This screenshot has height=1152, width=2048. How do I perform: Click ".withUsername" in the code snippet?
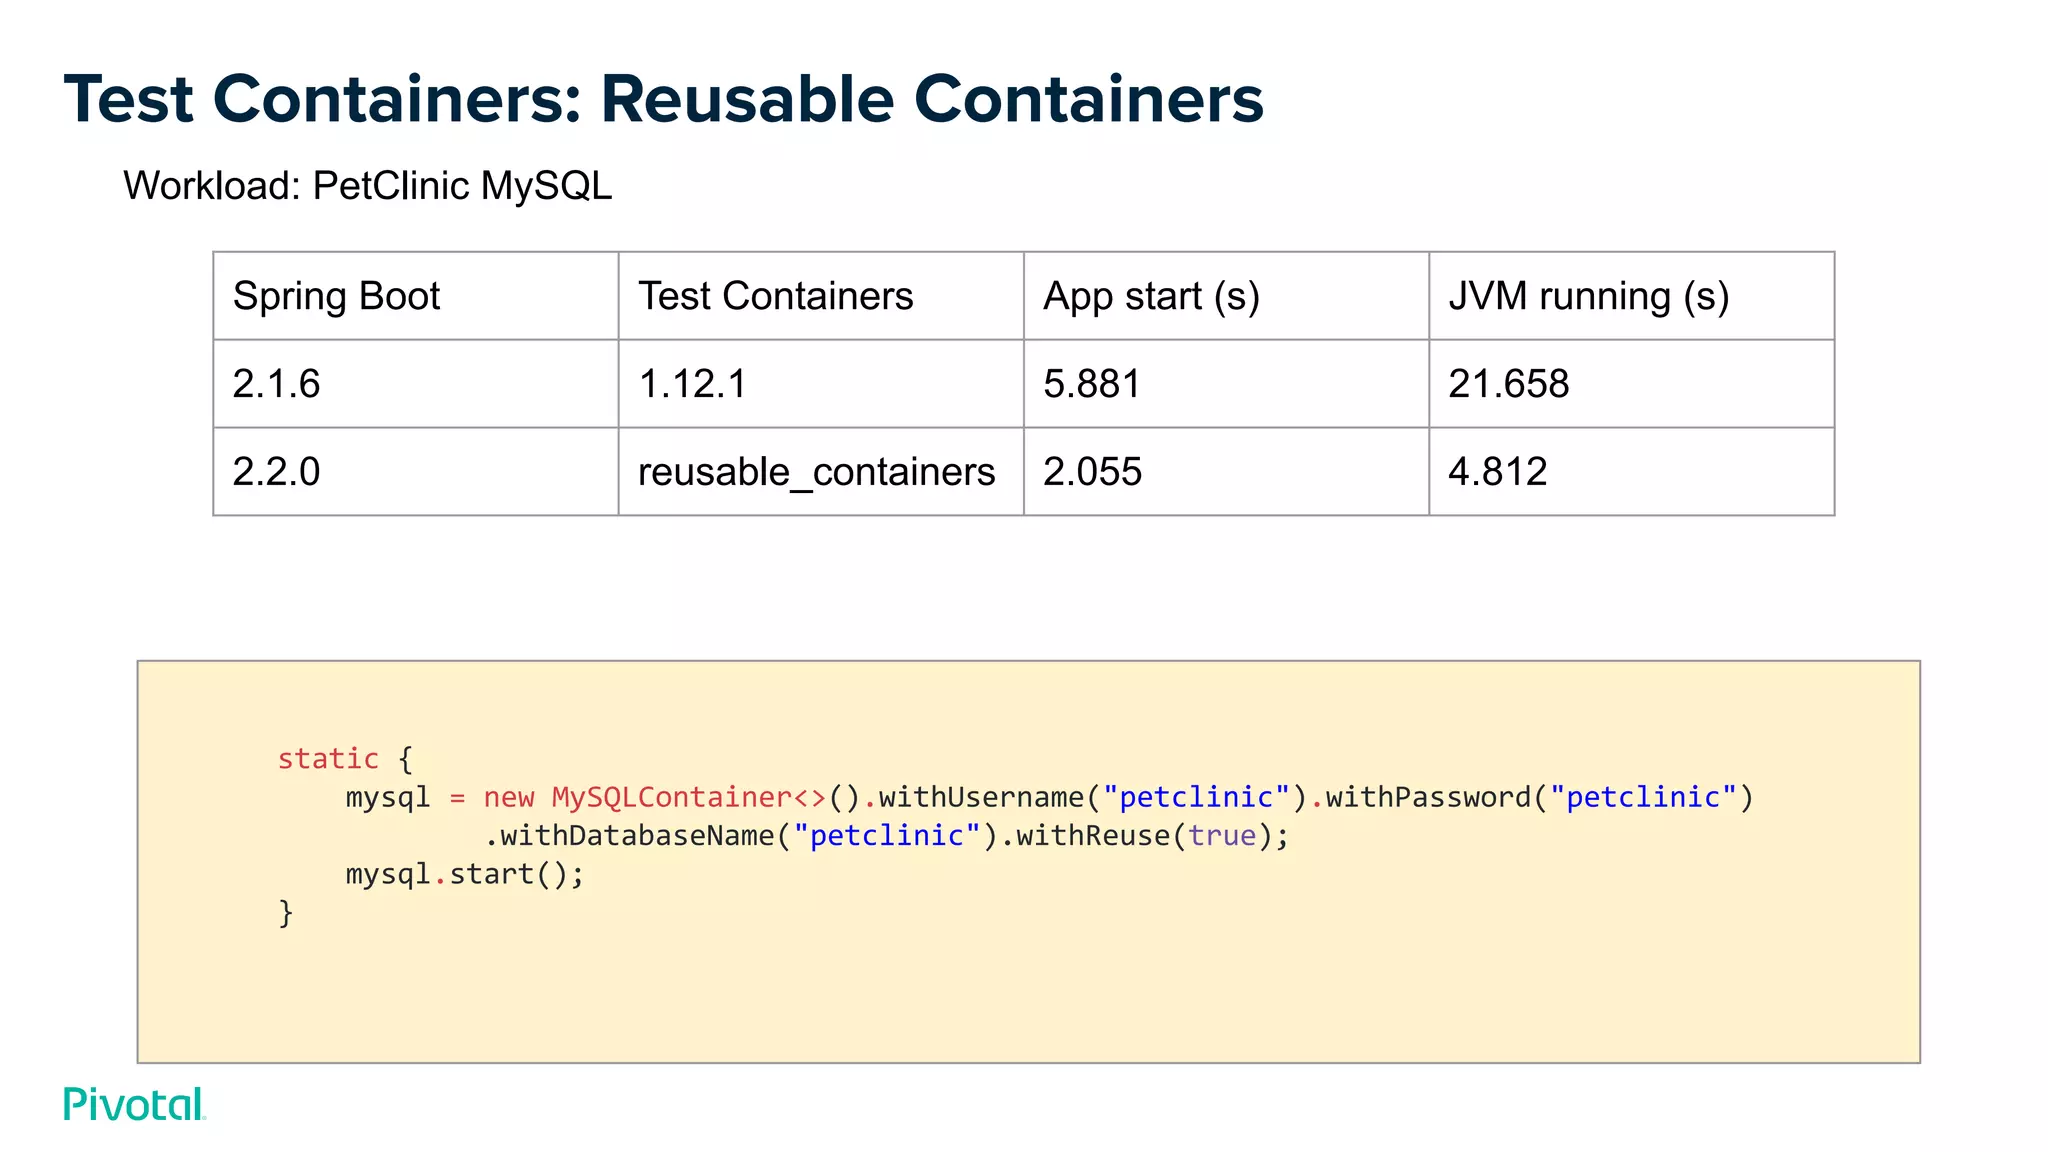(973, 797)
